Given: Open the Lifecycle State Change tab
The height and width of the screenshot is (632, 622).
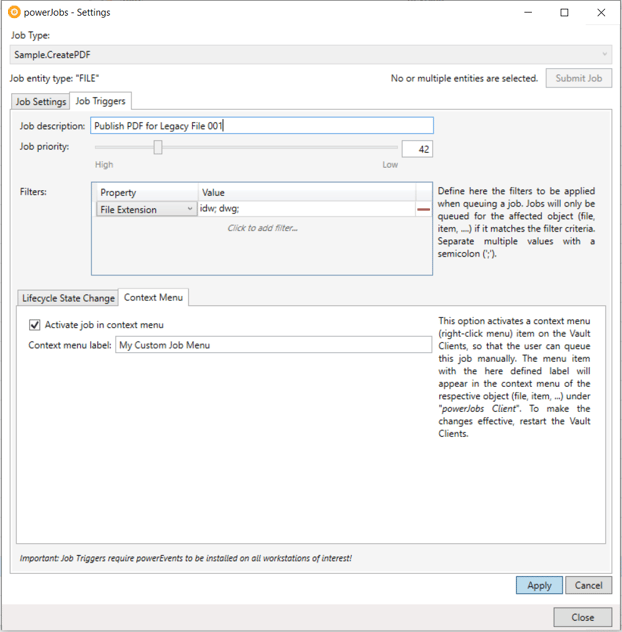Looking at the screenshot, I should click(68, 298).
